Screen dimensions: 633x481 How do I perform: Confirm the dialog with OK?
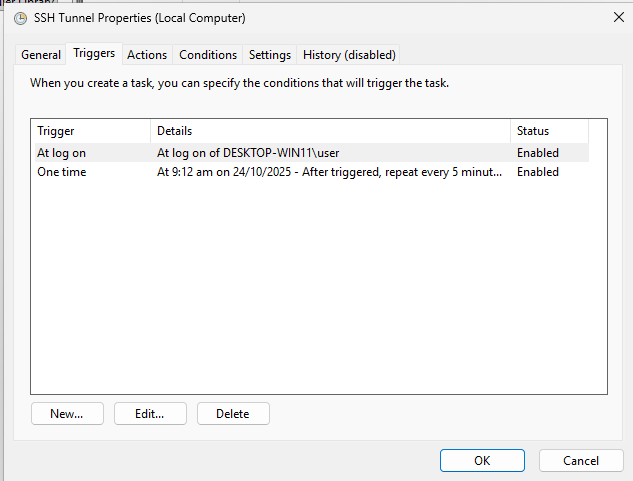482,461
